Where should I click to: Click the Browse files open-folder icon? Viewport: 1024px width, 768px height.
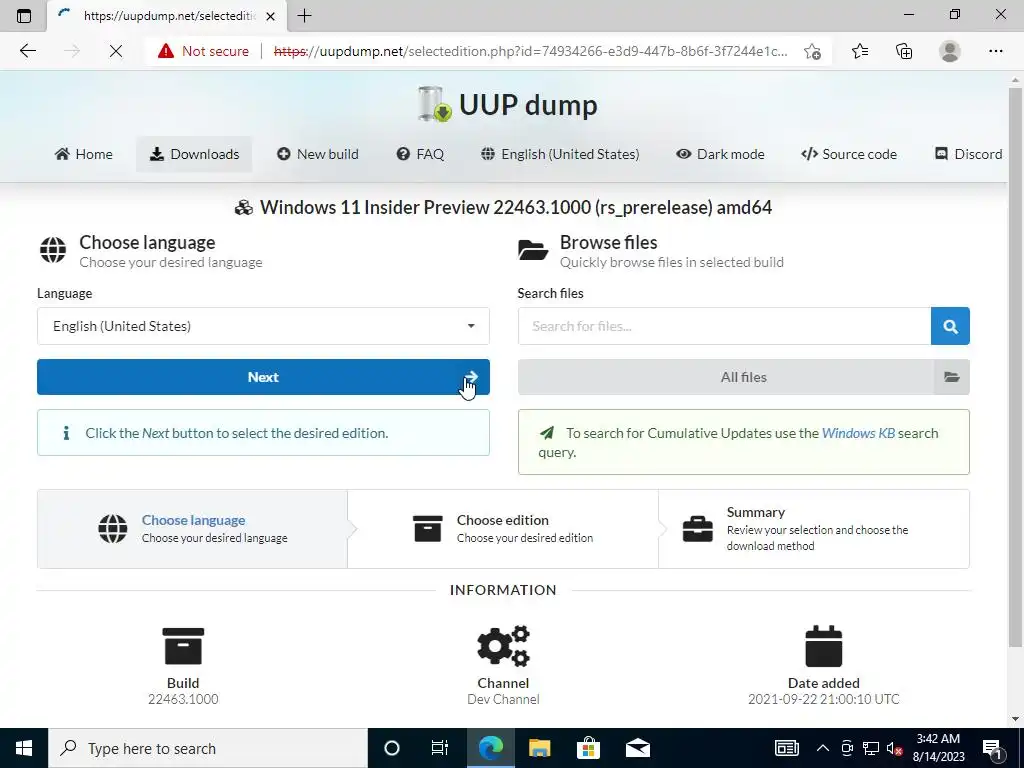[x=533, y=250]
